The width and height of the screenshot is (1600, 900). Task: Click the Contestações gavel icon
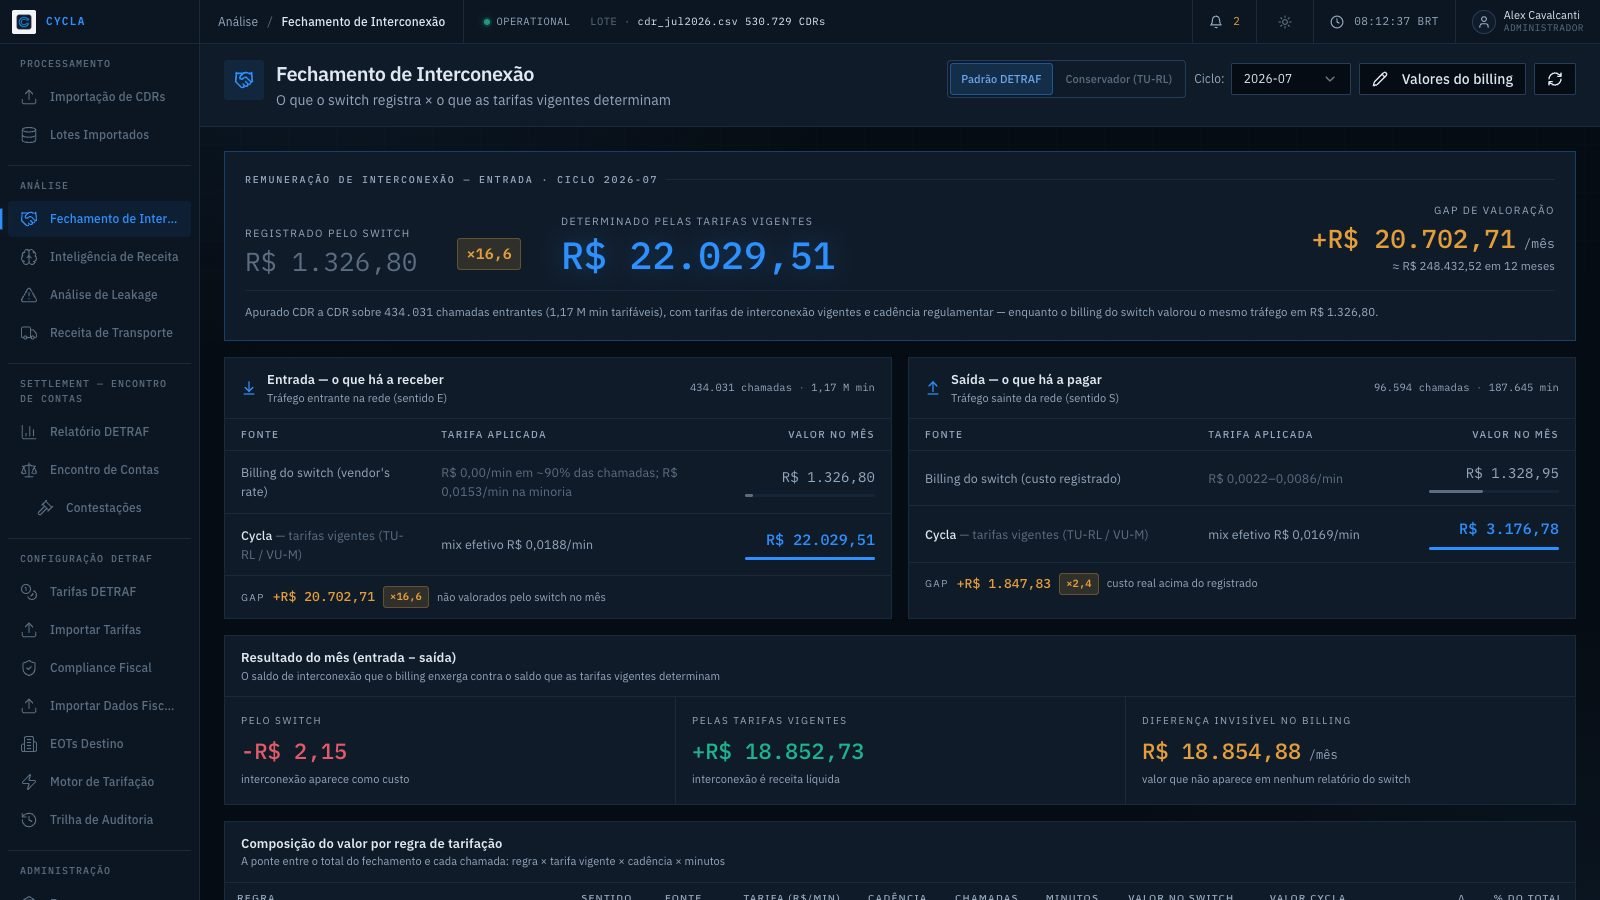click(x=45, y=508)
